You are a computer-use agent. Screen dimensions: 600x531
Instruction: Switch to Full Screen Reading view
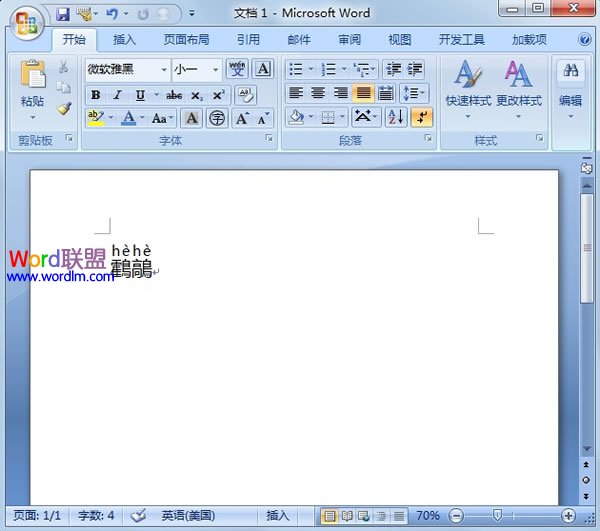coord(347,516)
